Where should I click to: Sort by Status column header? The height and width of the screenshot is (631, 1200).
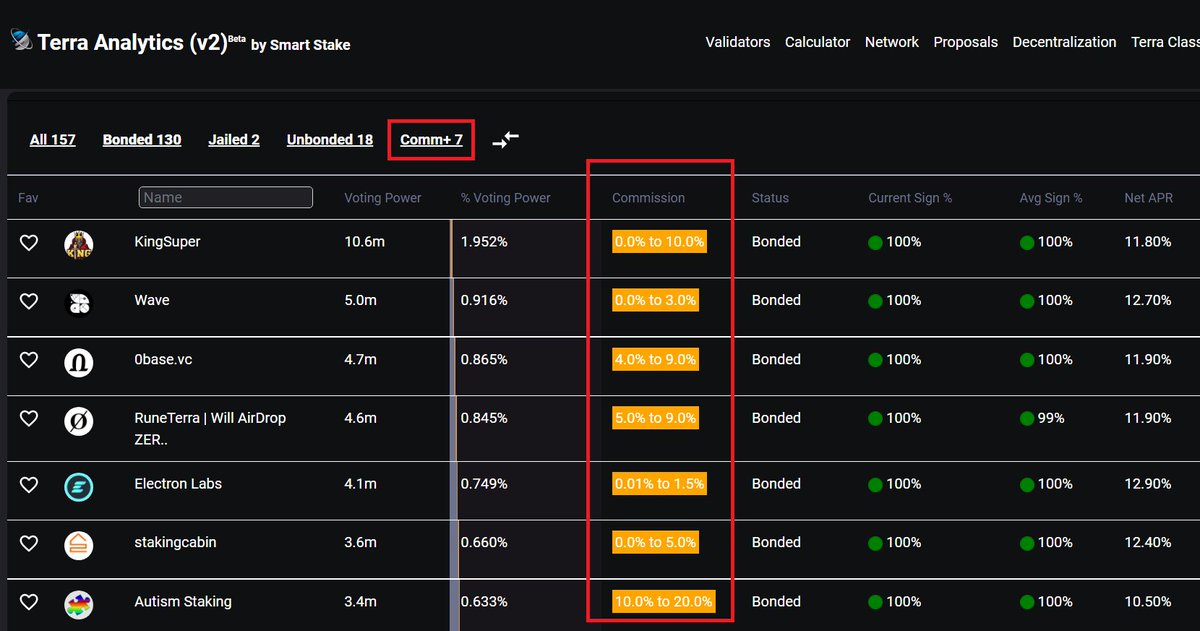point(770,198)
